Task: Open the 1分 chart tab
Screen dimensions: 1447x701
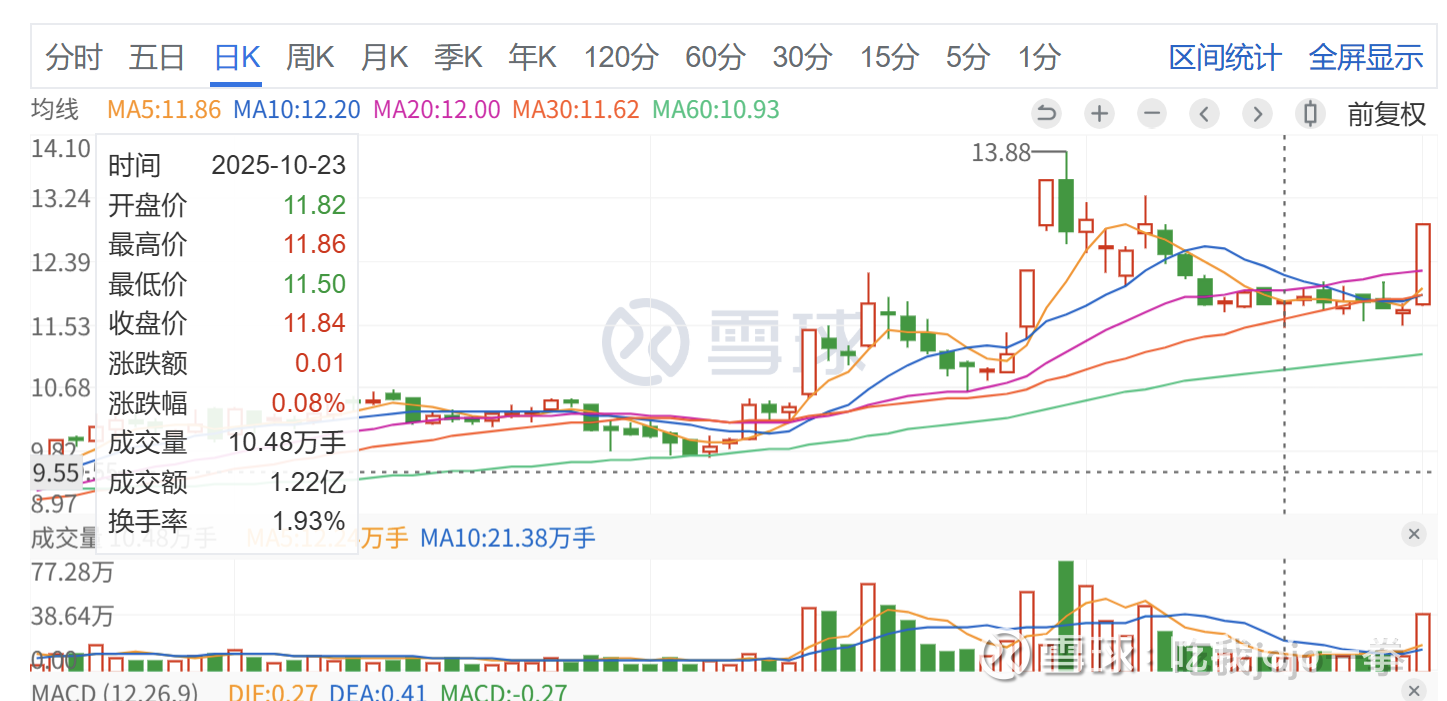Action: click(1039, 57)
